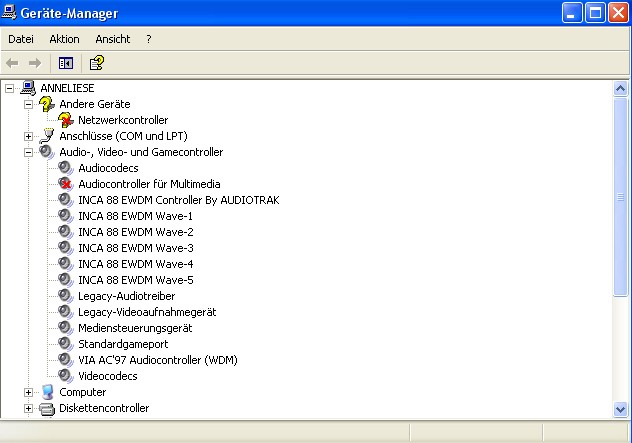Screen dimensions: 632x443
Task: Collapse Audio-, Video- und Gamecontroller branch
Action: point(28,152)
